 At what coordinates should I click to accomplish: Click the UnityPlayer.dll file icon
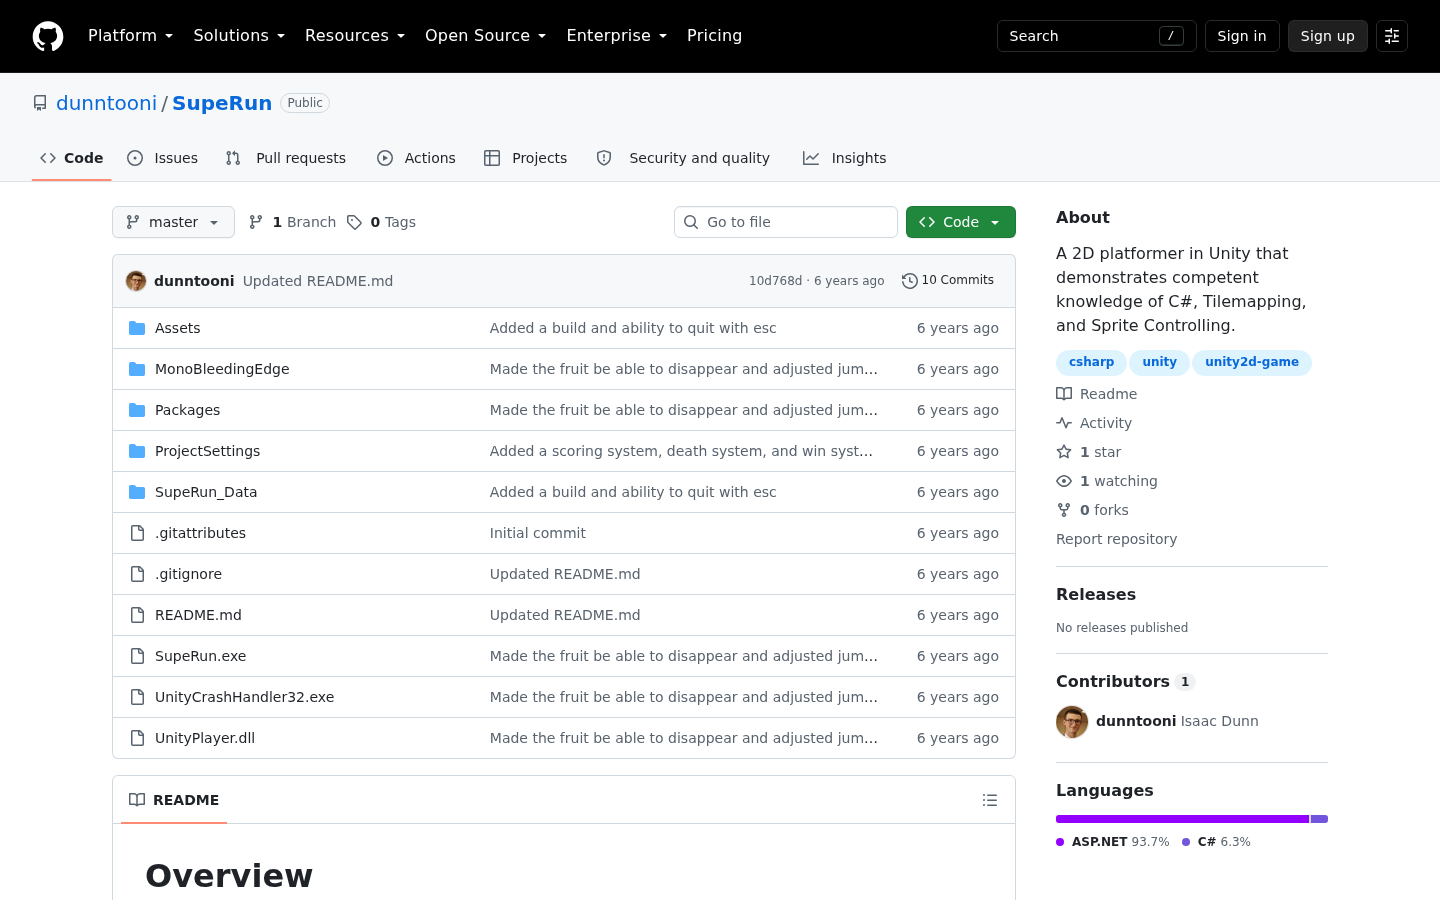137,738
